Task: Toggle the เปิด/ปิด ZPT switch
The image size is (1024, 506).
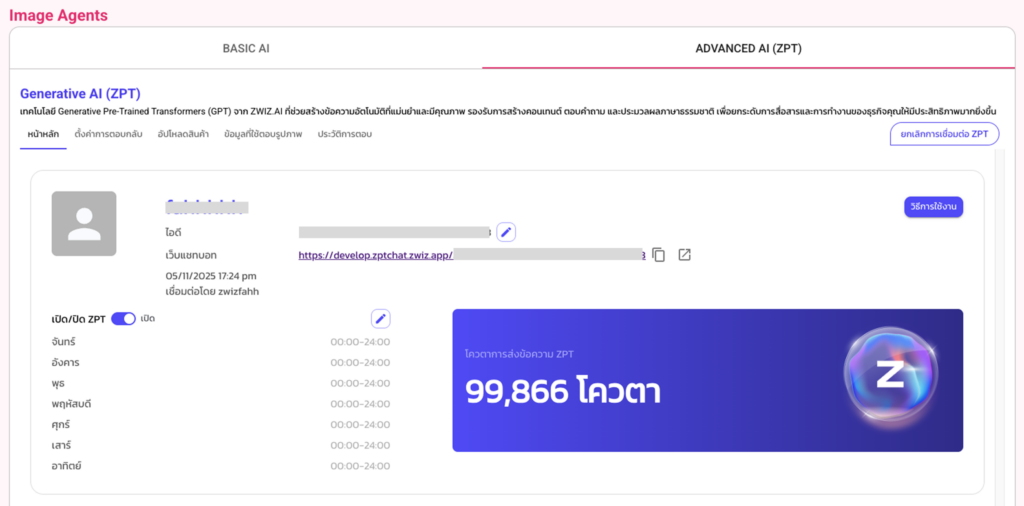Action: [123, 319]
